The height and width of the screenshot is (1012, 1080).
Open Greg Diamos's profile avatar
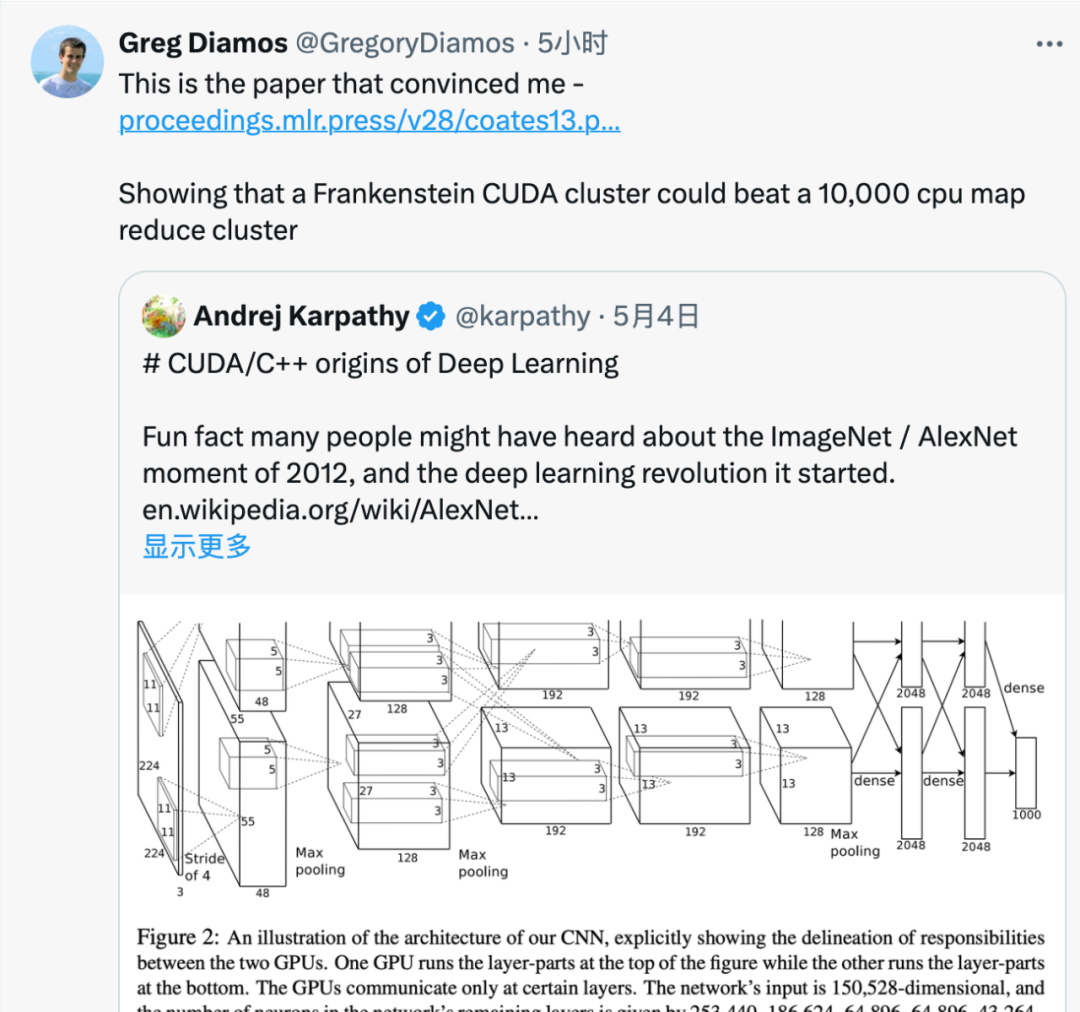point(67,61)
